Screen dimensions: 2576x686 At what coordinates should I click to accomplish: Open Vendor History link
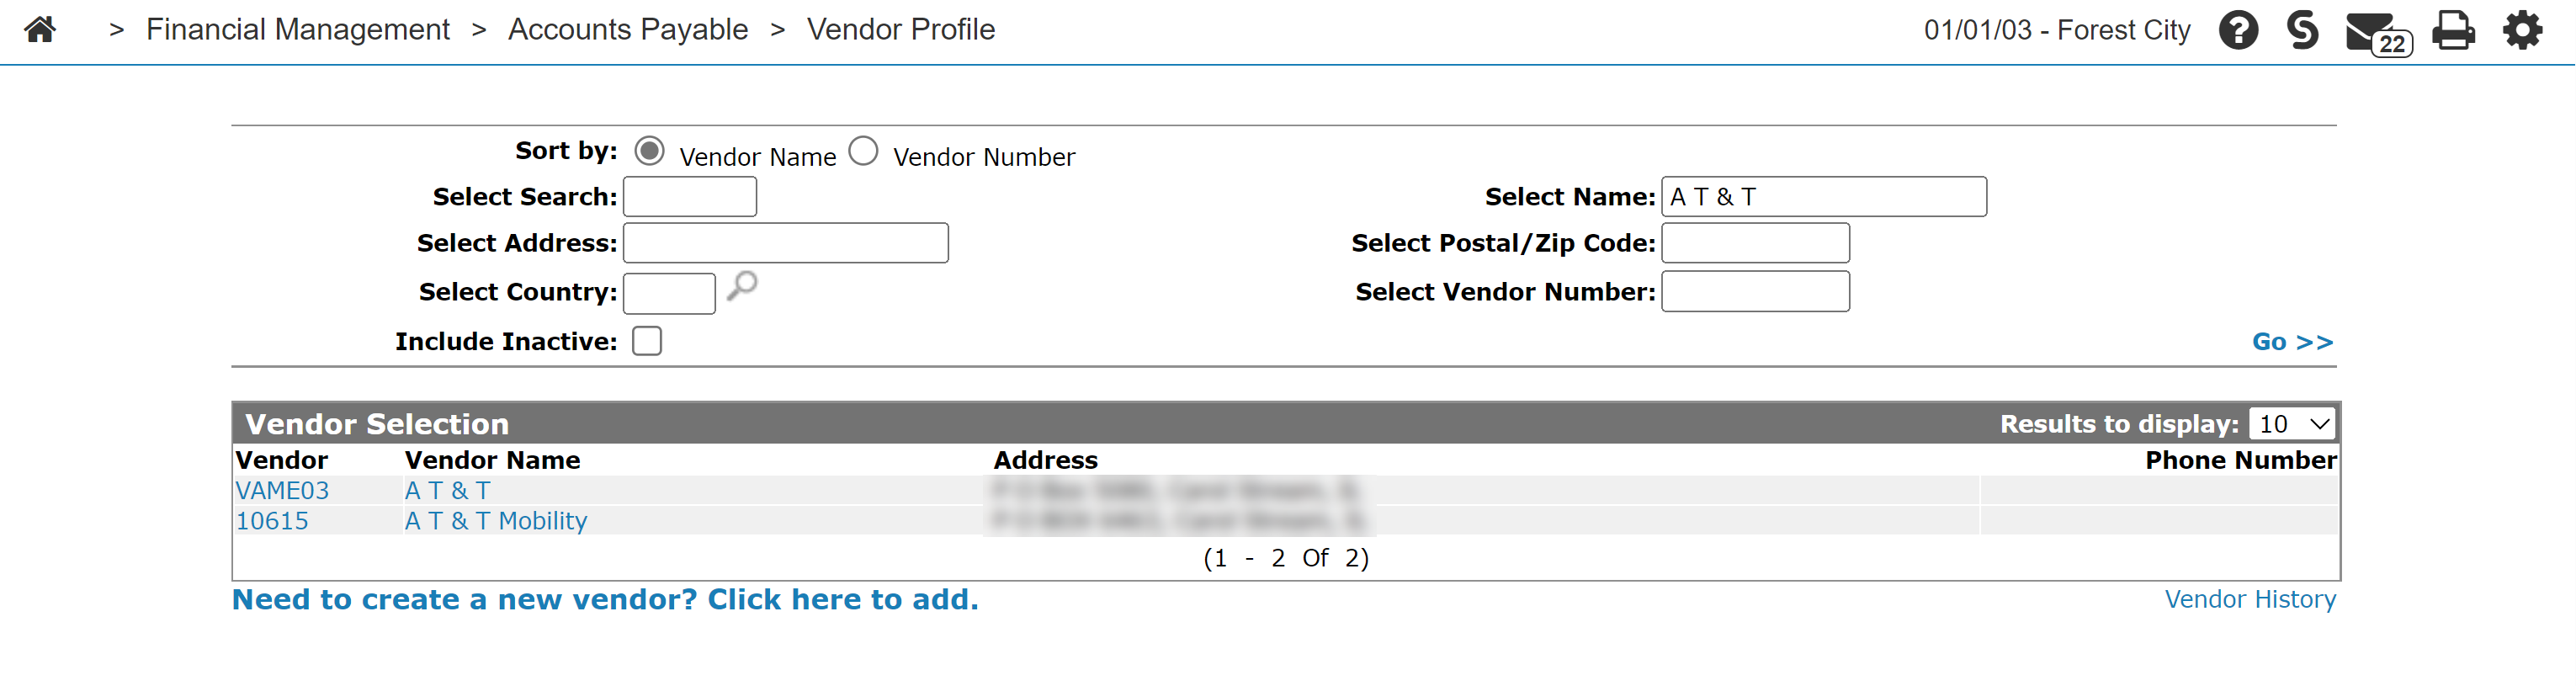[x=2250, y=599]
